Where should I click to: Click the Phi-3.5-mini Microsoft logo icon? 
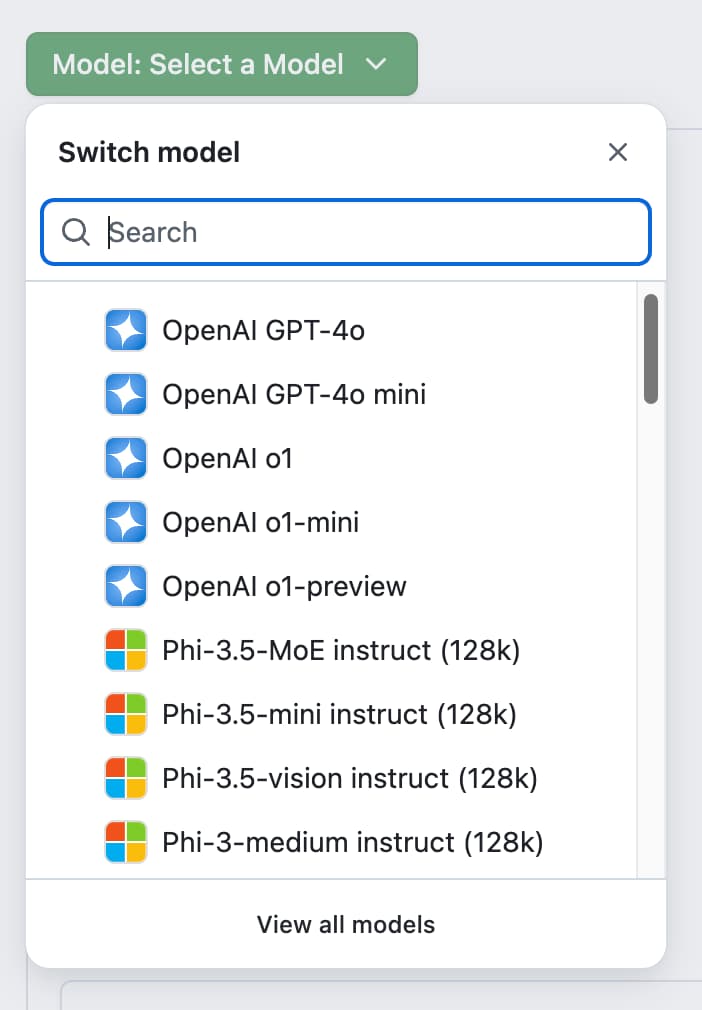[126, 714]
